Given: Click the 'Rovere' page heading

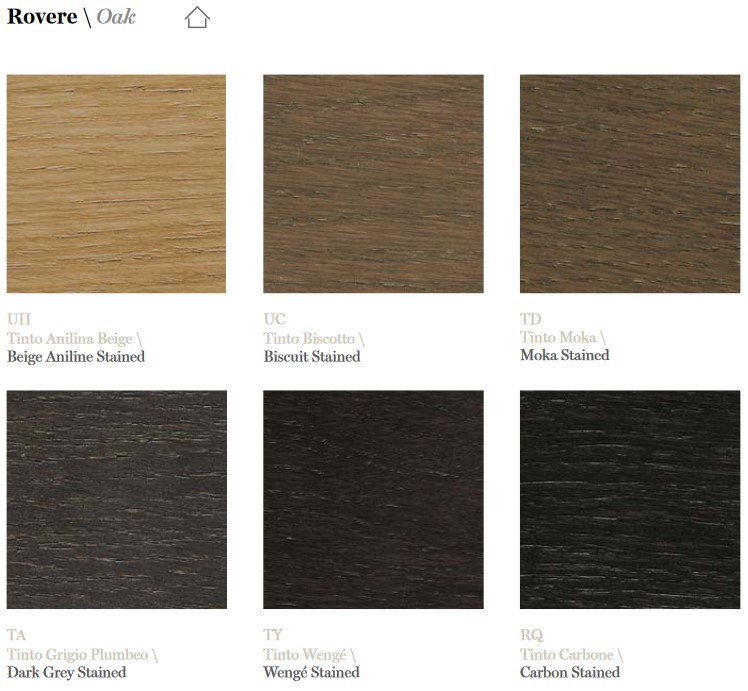Looking at the screenshot, I should (x=42, y=17).
